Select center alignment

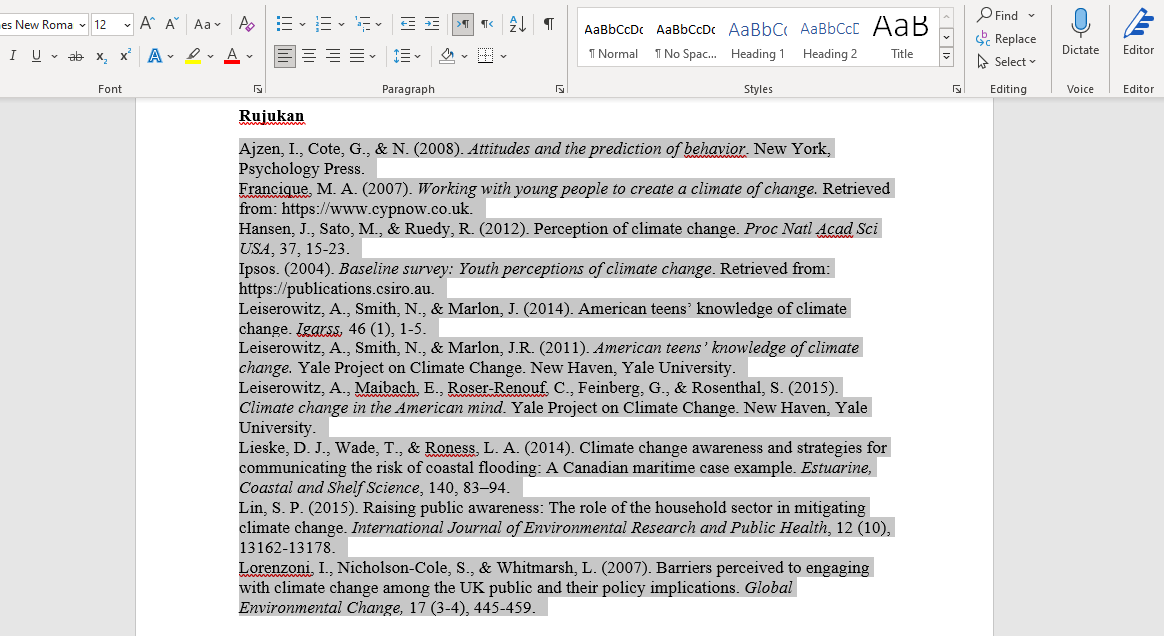coord(309,56)
